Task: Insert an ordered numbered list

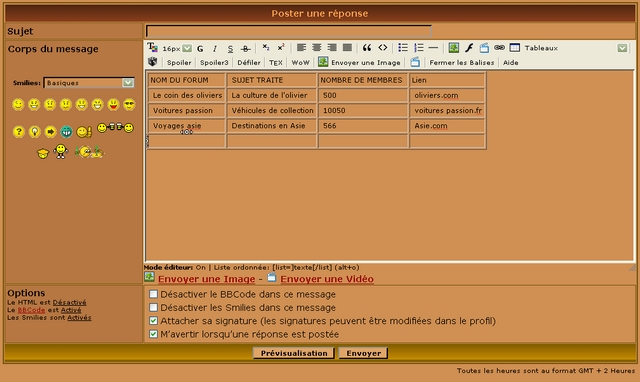Action: coord(418,48)
